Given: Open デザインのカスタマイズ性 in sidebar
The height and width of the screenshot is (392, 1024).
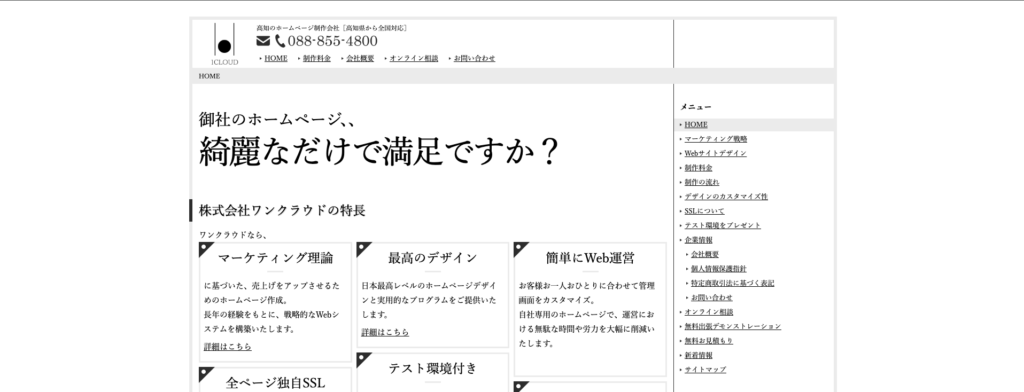Looking at the screenshot, I should point(726,197).
